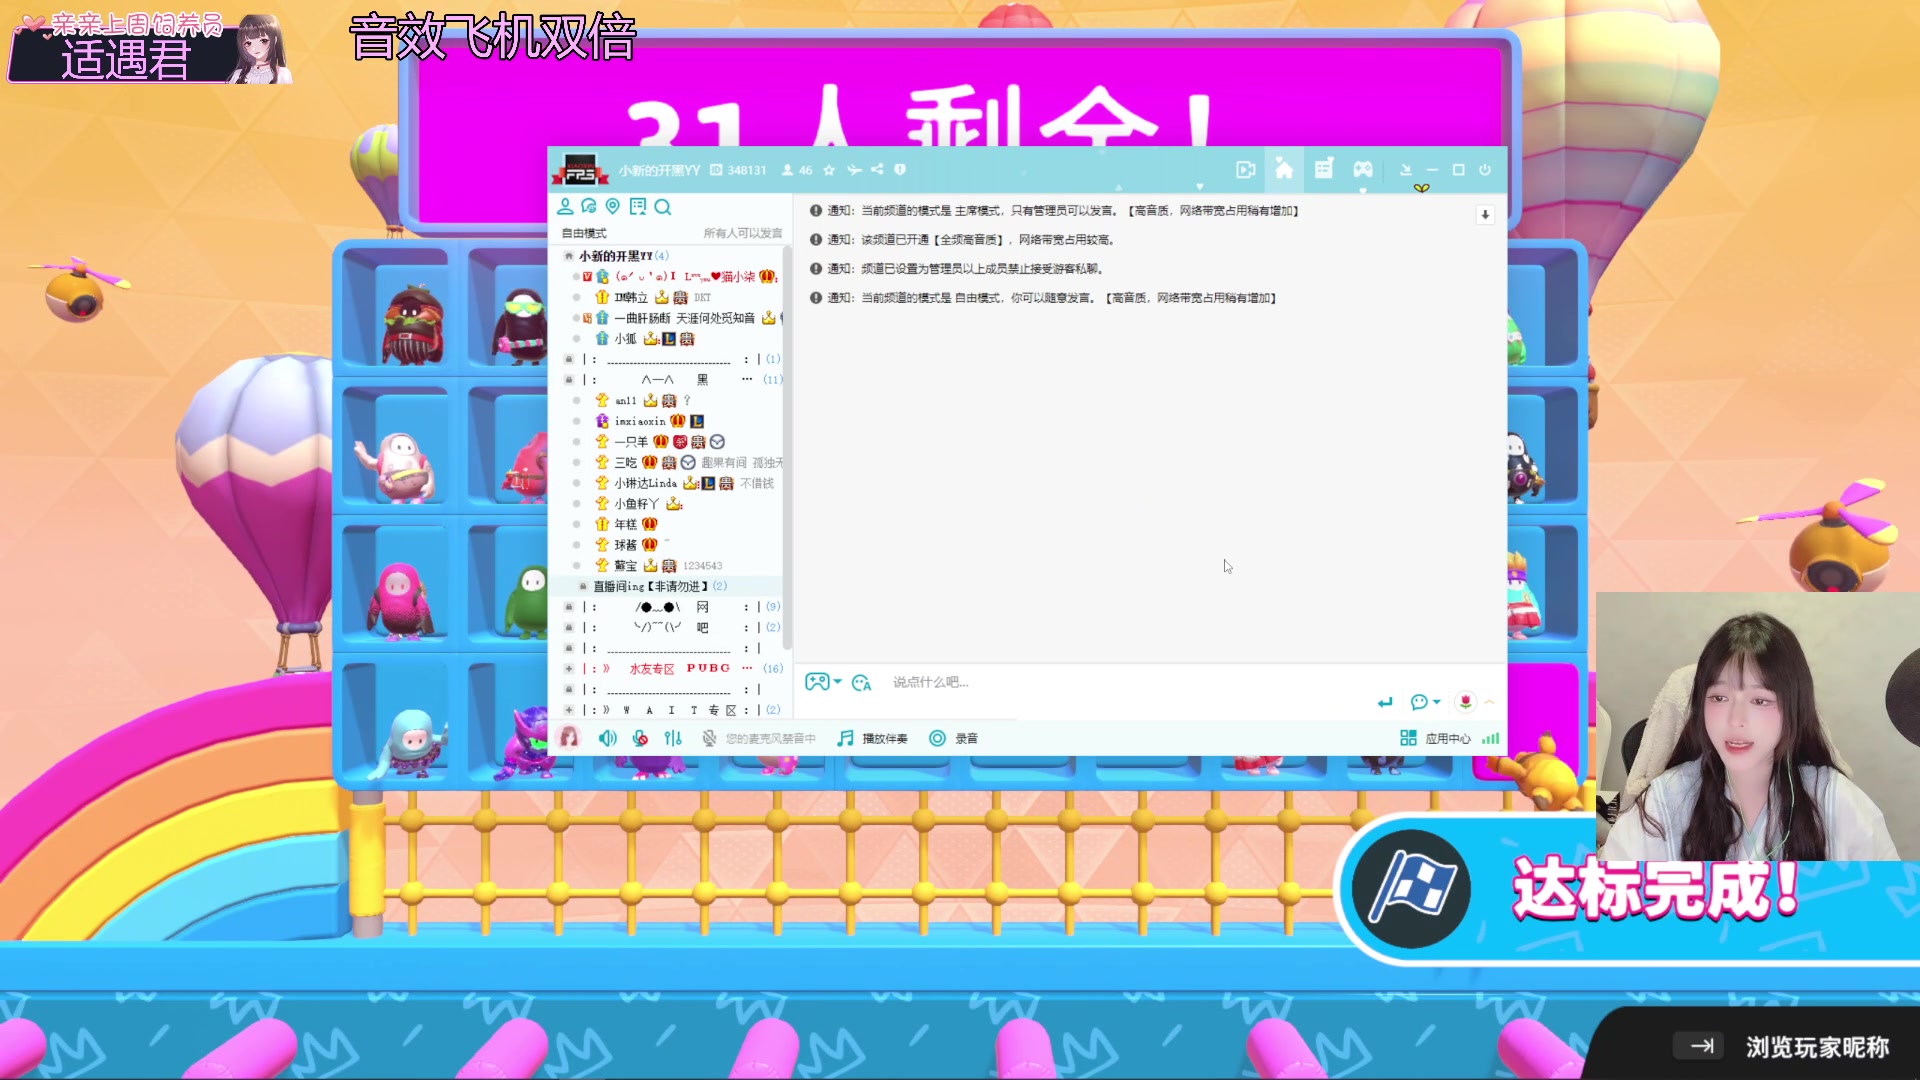Image resolution: width=1920 pixels, height=1080 pixels.
Task: Click 录音 record button
Action: pos(953,738)
